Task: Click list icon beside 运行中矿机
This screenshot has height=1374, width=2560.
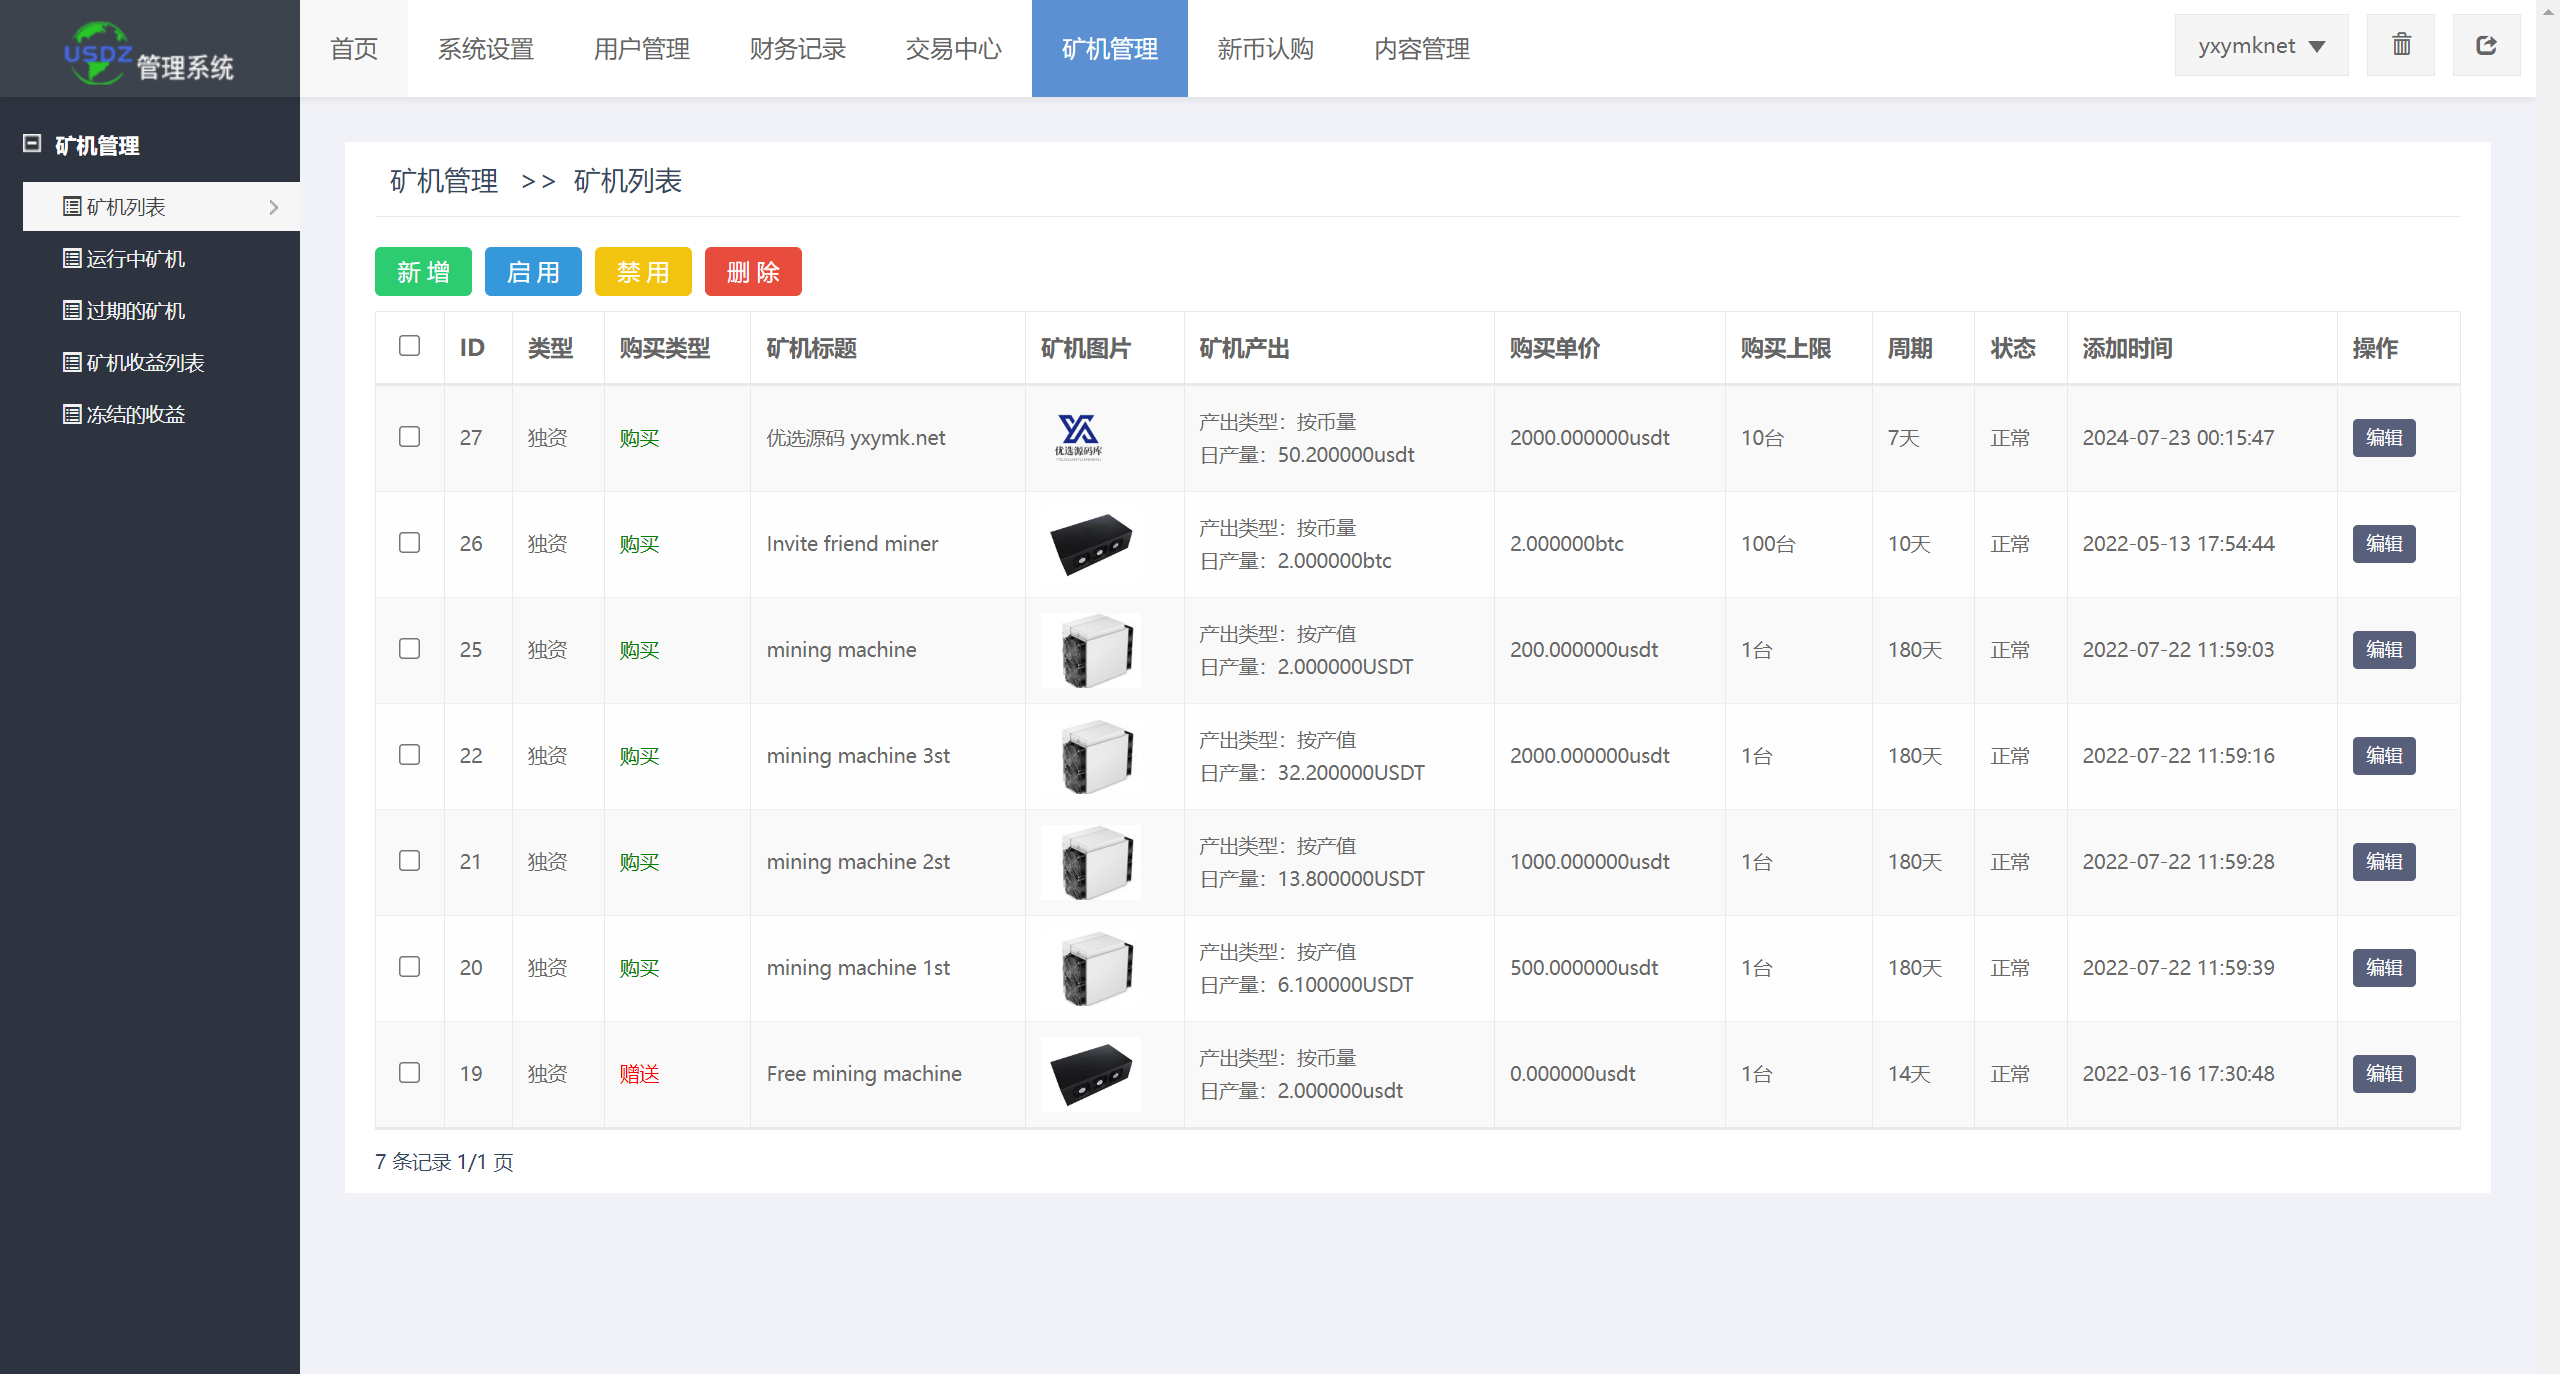Action: point(72,258)
